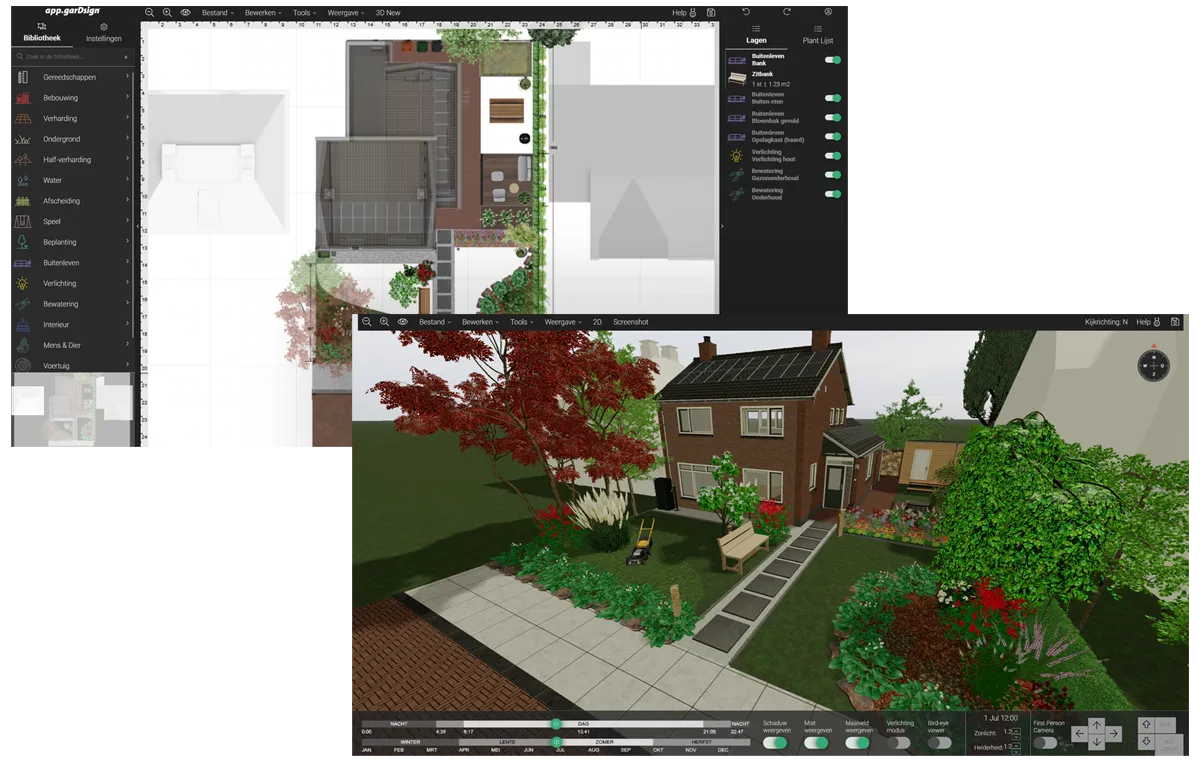Zoom in in the 2D plan window
The width and height of the screenshot is (1200, 762).
167,13
